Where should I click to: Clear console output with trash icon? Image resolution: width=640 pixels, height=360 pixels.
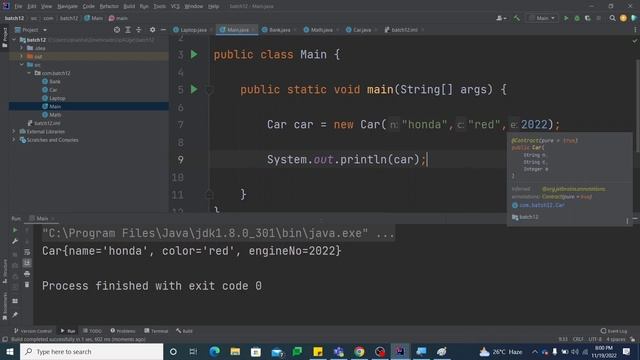tap(27, 284)
